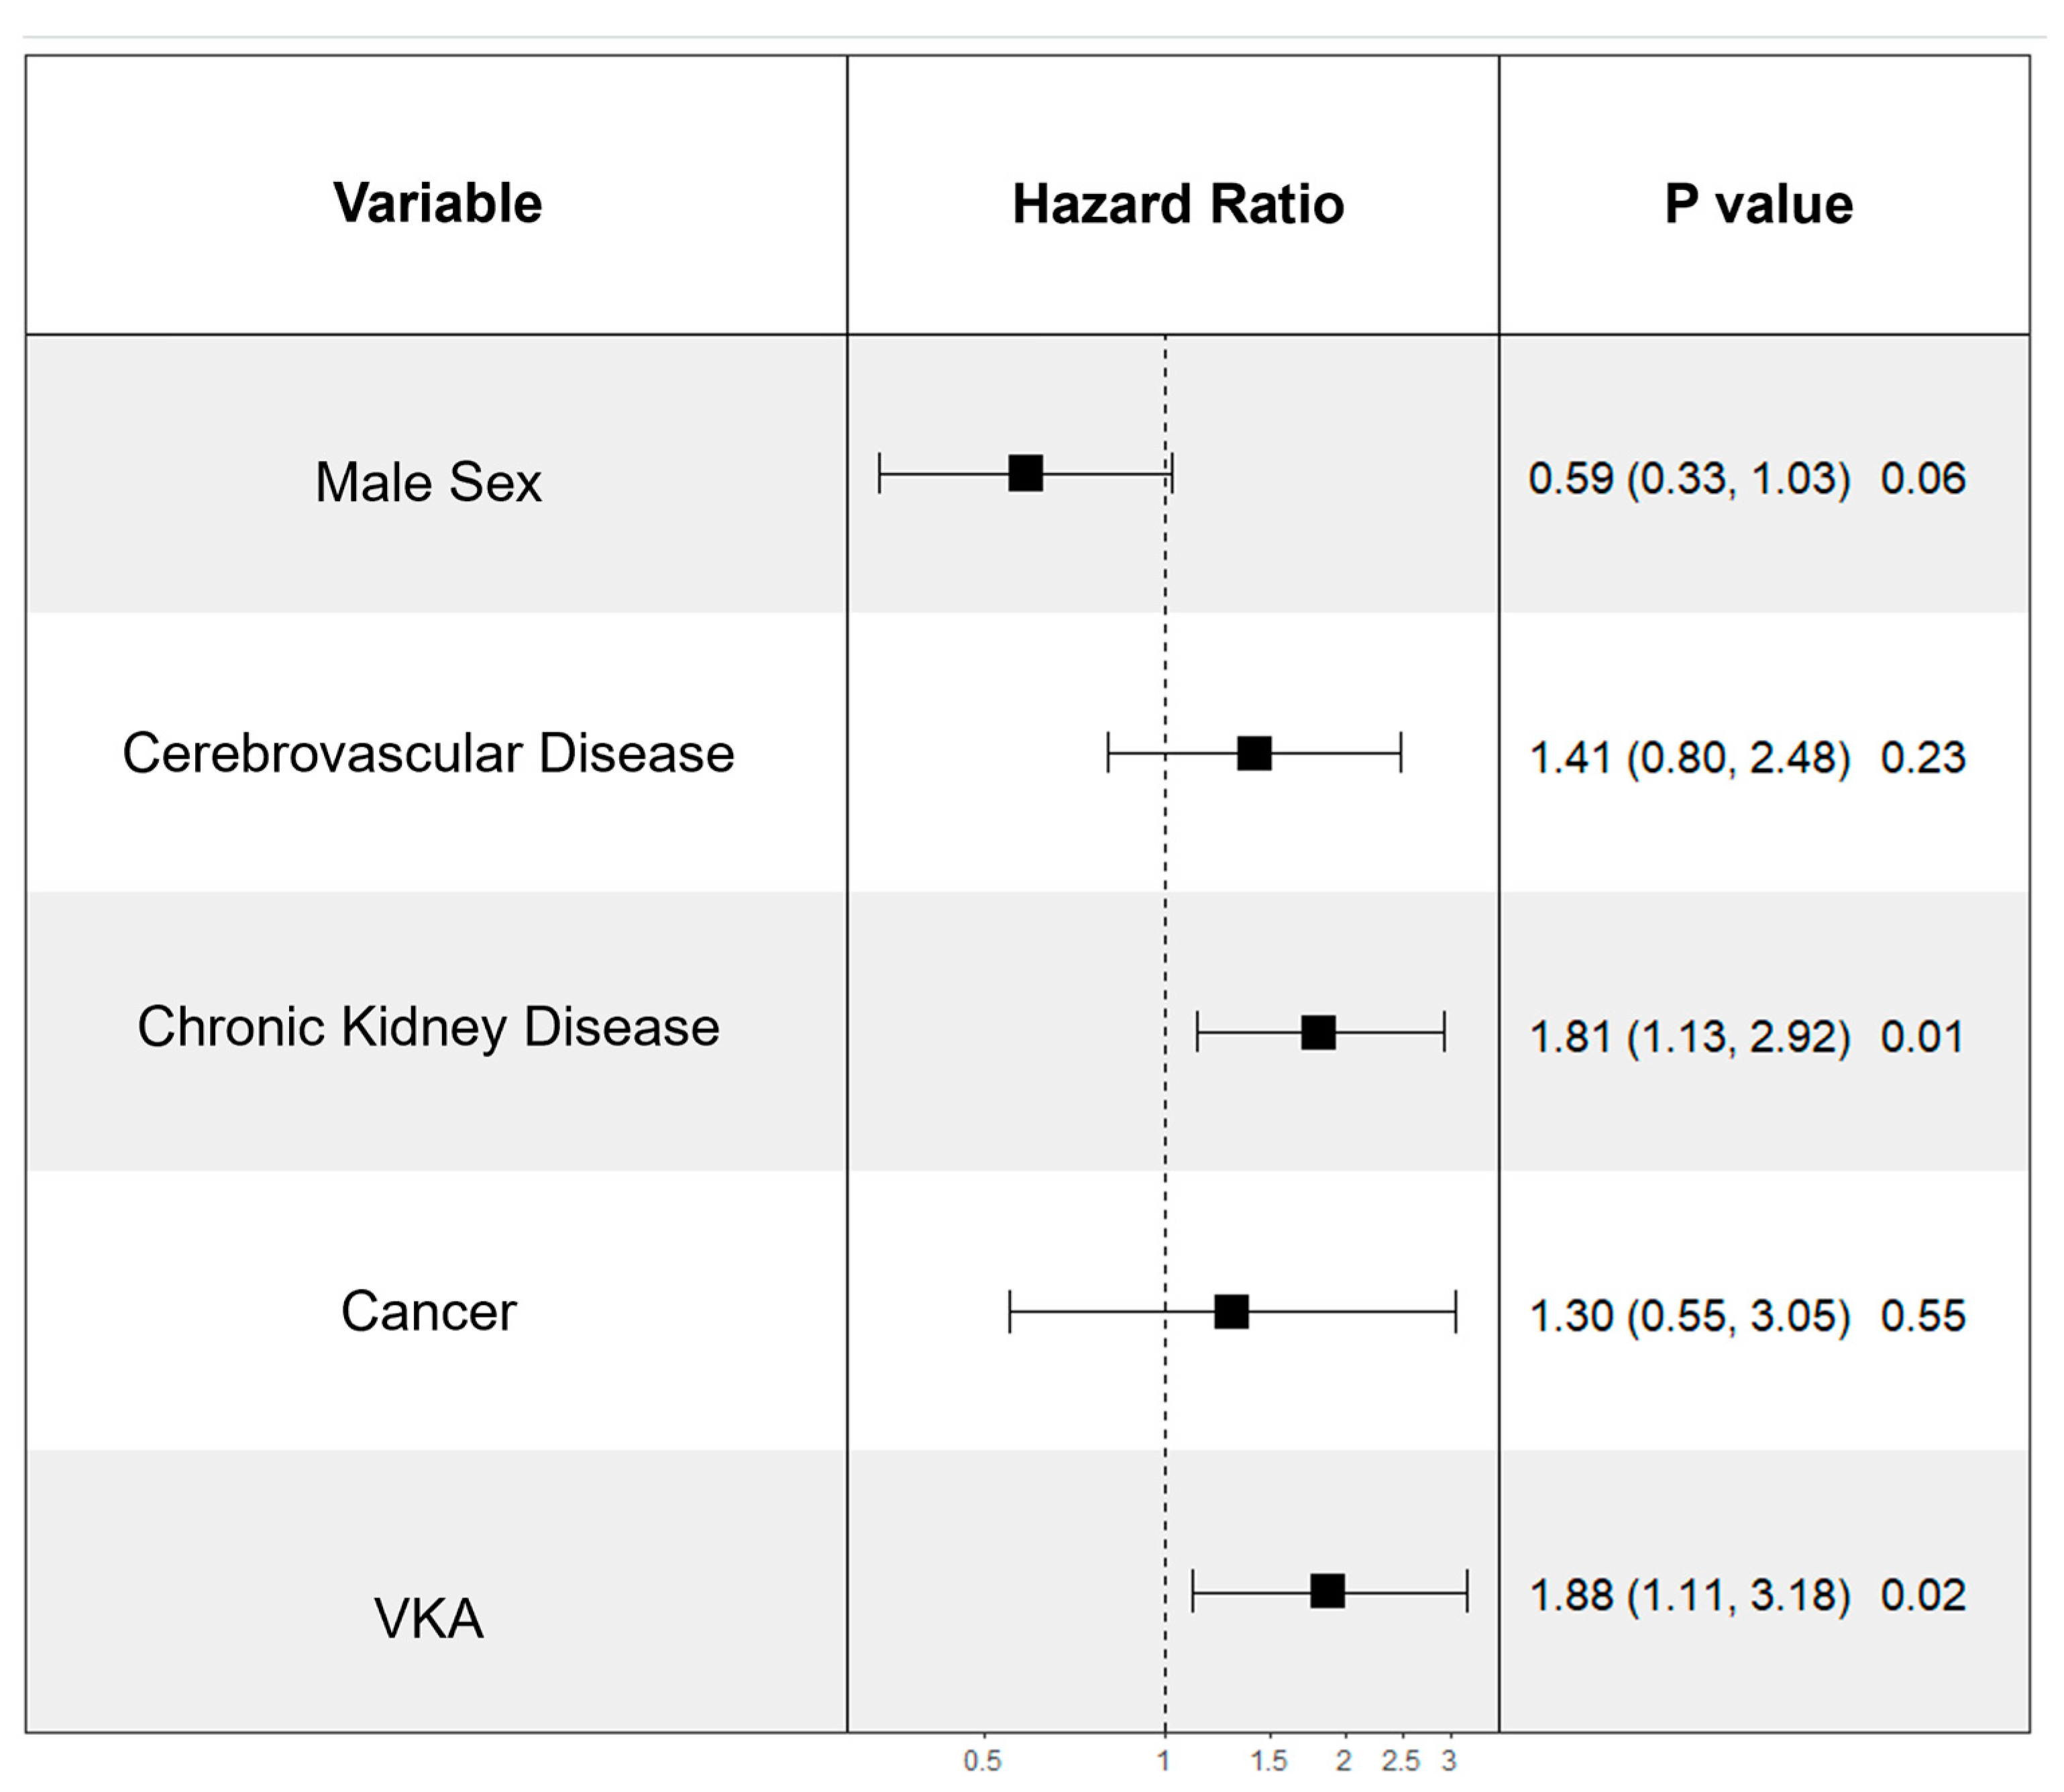
Task: Click the Cerebrovascular Disease square marker
Action: (x=1254, y=753)
